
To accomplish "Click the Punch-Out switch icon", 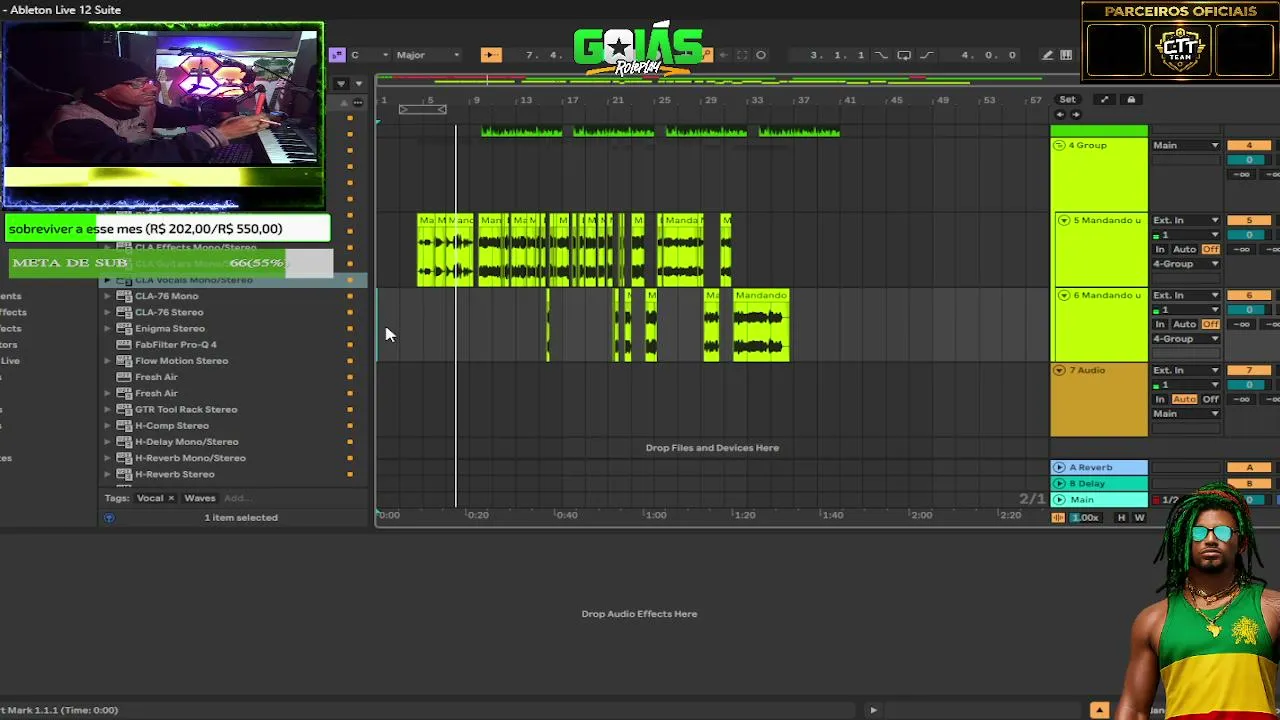I will (x=926, y=55).
